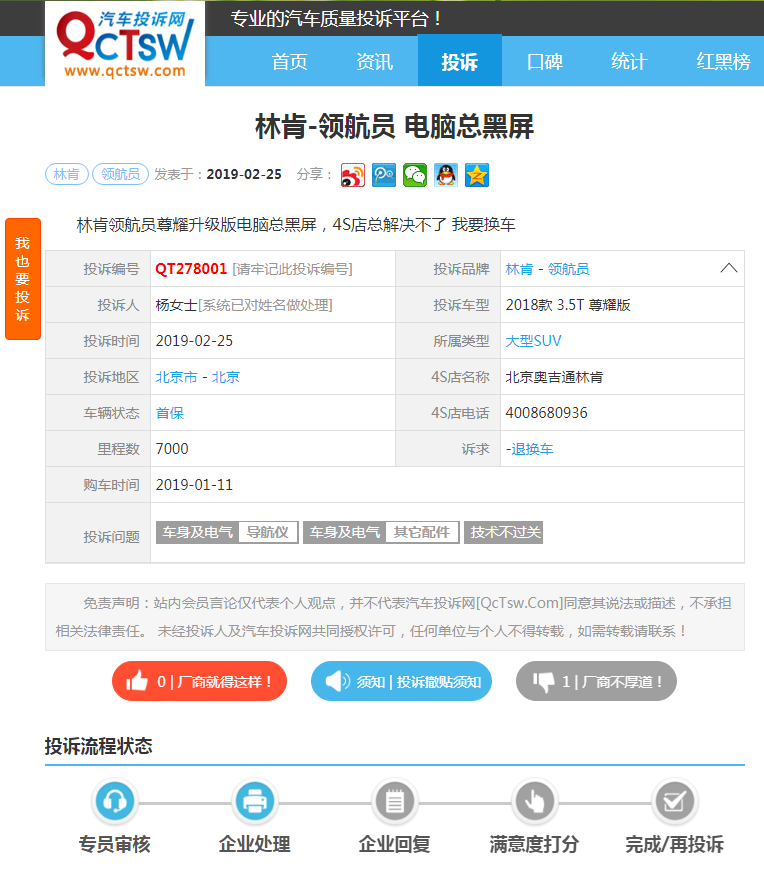This screenshot has width=764, height=876.
Task: Click the mileage value 7000
Action: (x=172, y=449)
